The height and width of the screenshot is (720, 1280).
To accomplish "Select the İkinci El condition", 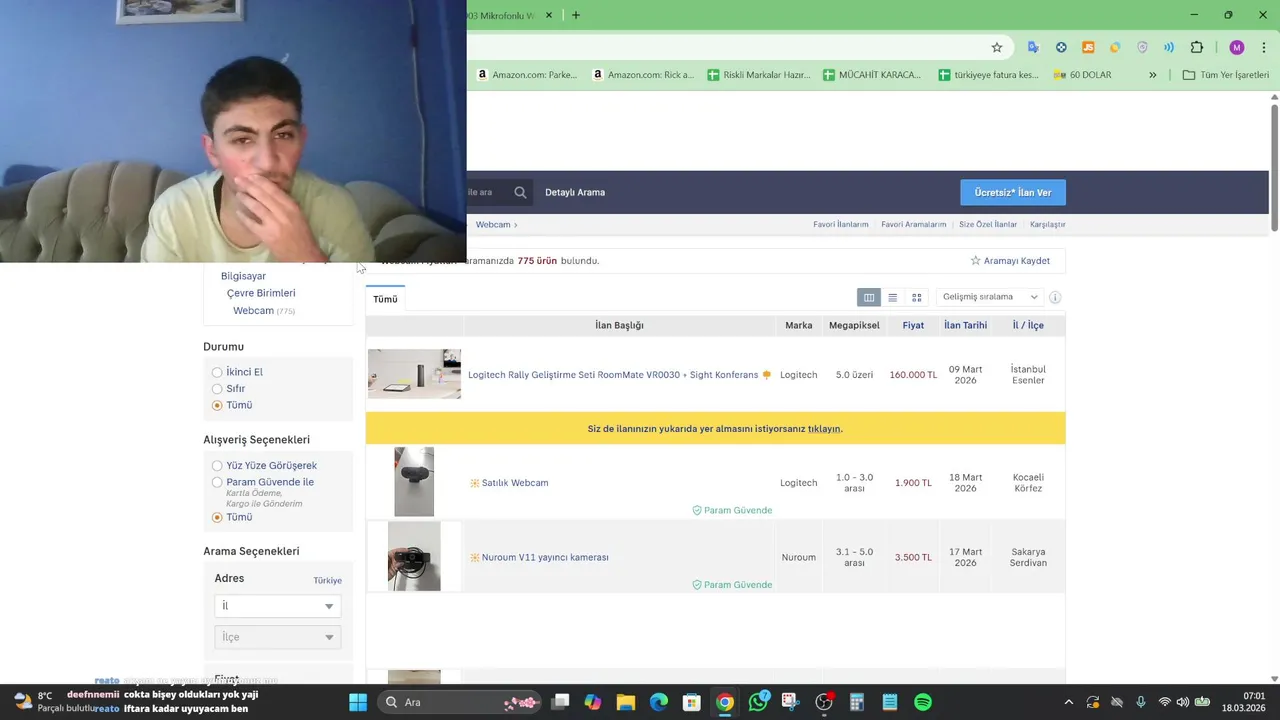I will click(x=217, y=372).
